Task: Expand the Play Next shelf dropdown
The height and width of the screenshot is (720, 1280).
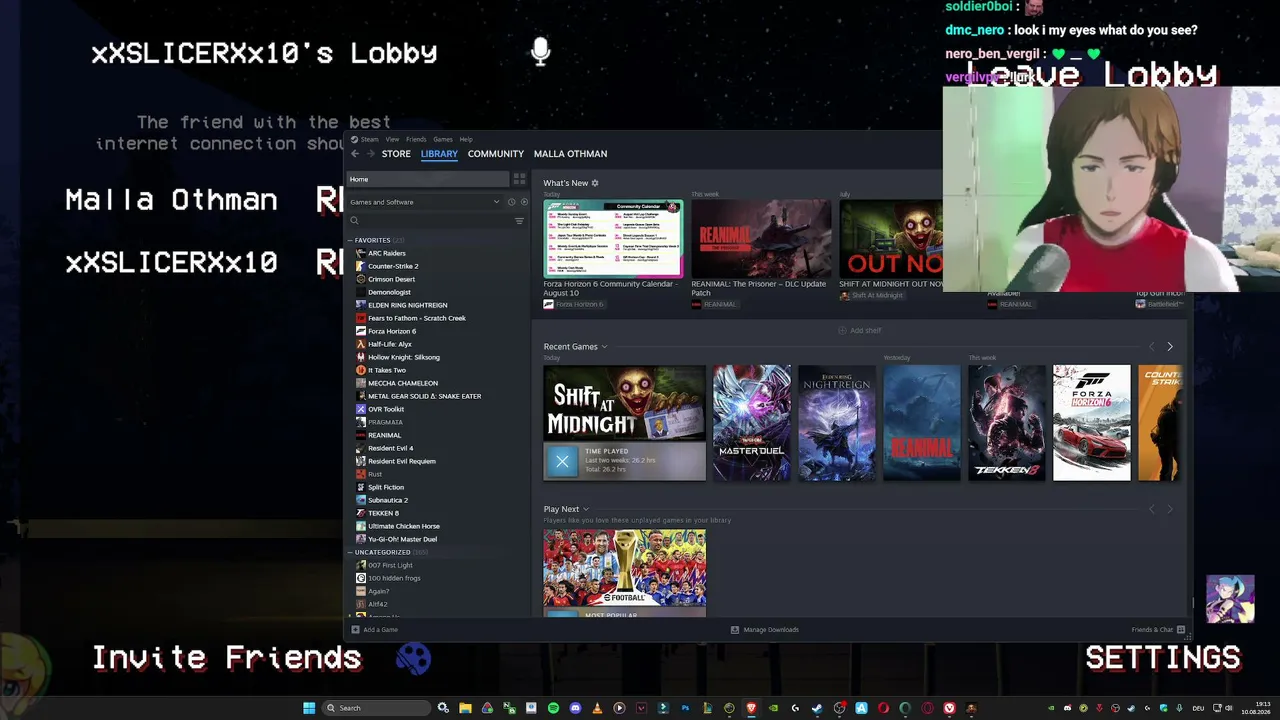Action: [586, 509]
